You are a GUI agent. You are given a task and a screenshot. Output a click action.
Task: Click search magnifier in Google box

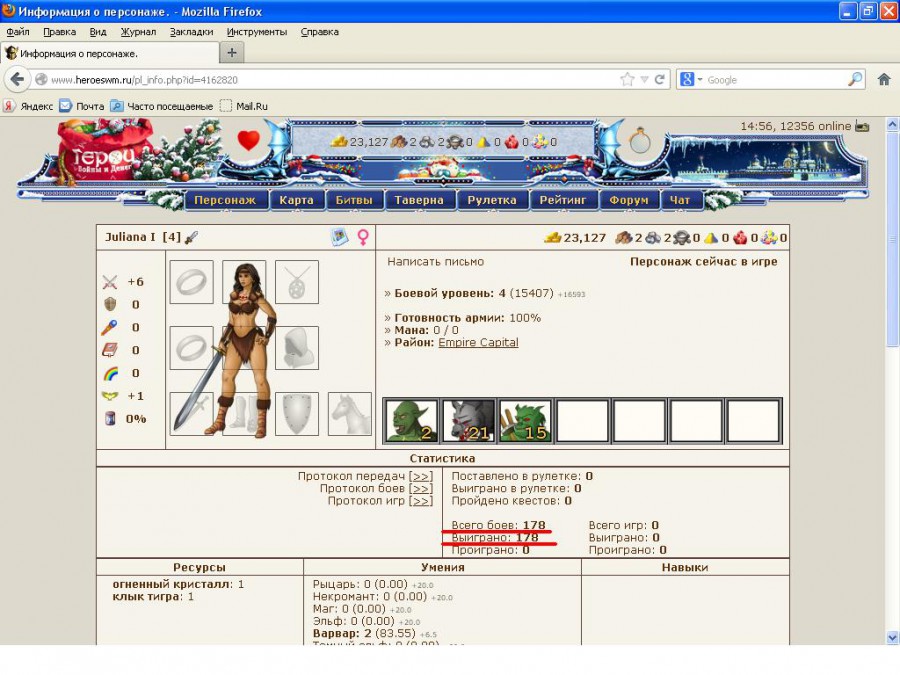tap(855, 79)
